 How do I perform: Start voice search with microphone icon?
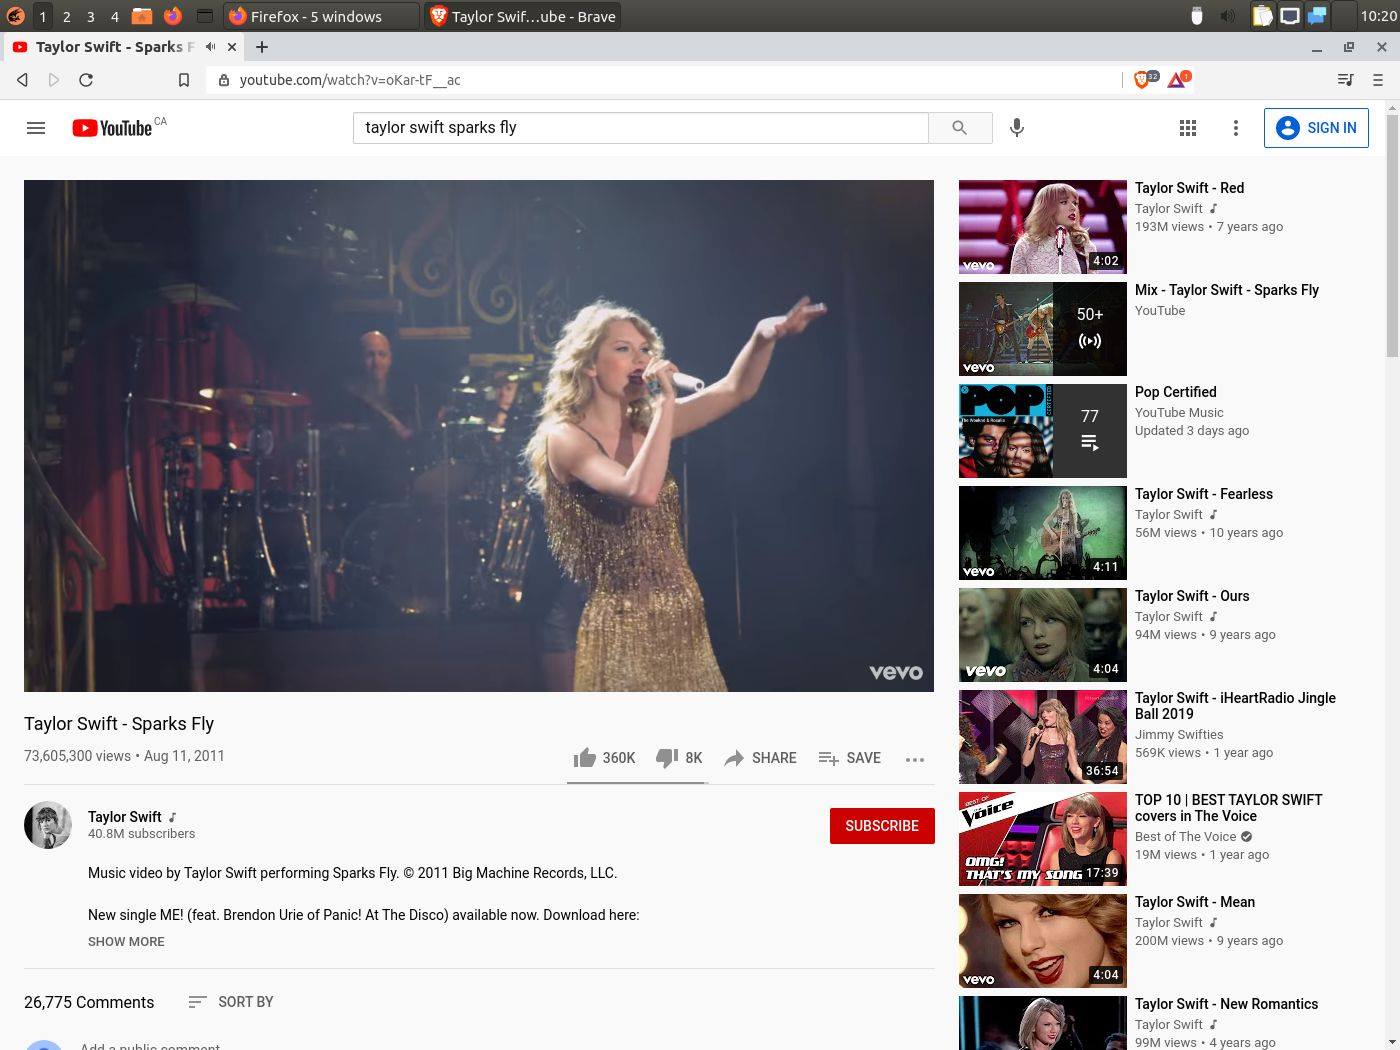coord(1017,128)
